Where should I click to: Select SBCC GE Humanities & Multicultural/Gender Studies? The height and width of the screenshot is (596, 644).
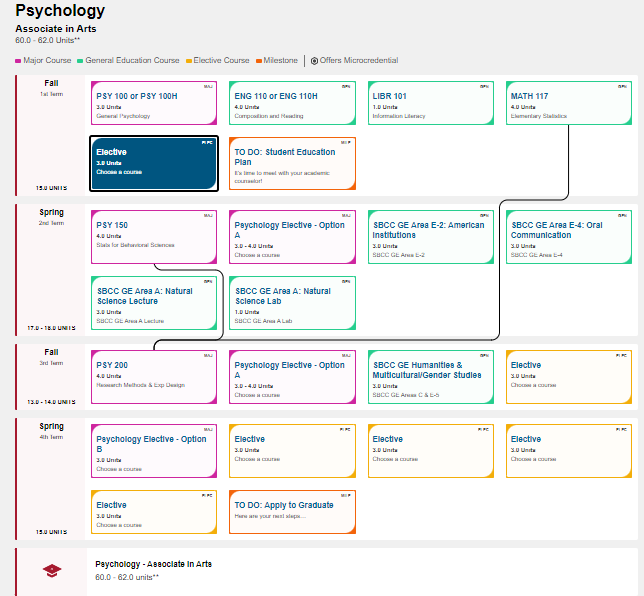pyautogui.click(x=430, y=376)
